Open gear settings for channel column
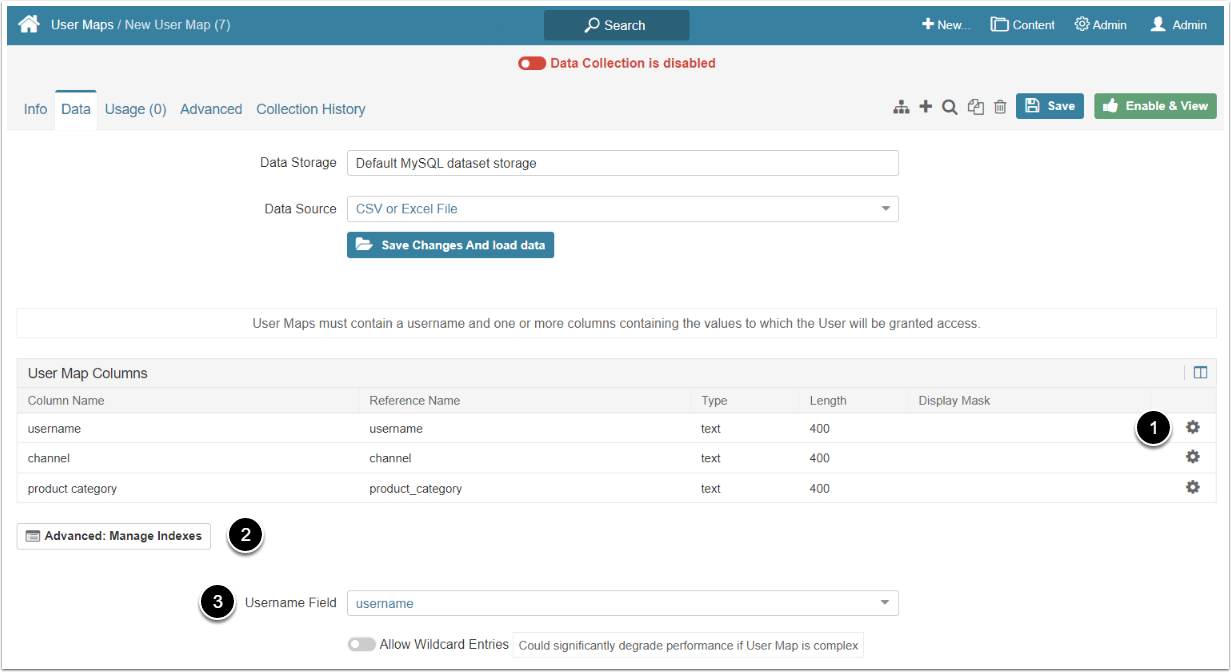1231x672 pixels. click(x=1192, y=457)
